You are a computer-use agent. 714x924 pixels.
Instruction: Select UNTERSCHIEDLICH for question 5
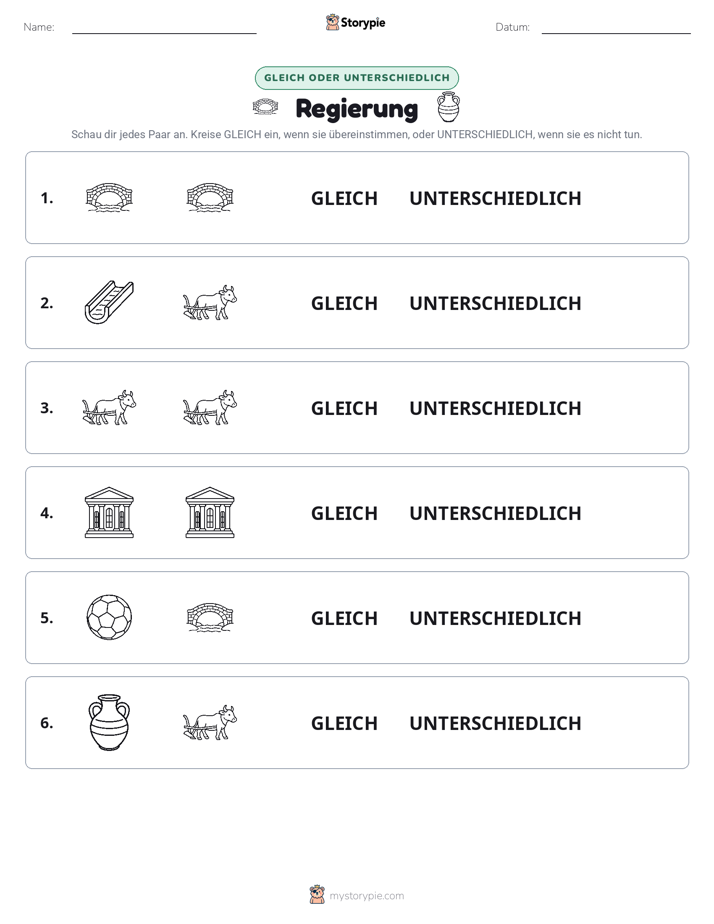pos(495,618)
